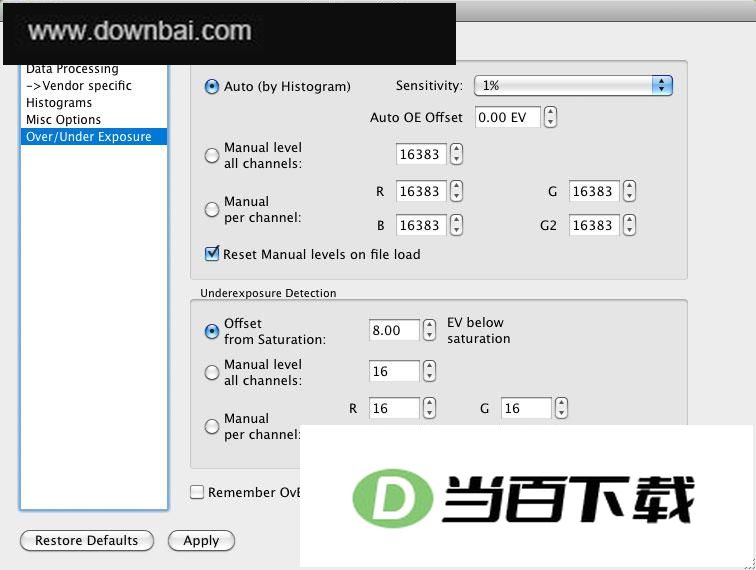Image resolution: width=756 pixels, height=570 pixels.
Task: Select overexposure Manual per channel radio
Action: (212, 209)
